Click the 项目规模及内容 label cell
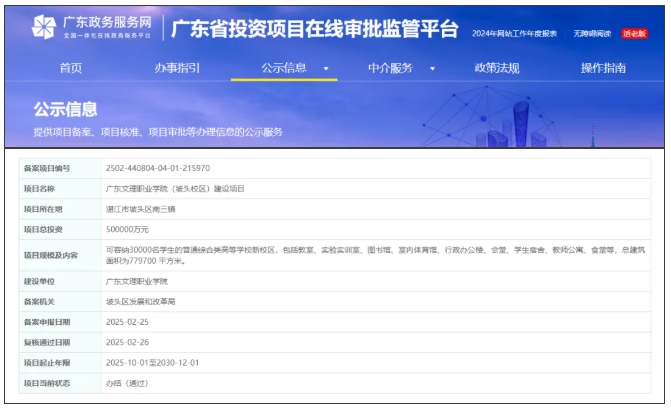671x410 pixels. (x=60, y=256)
